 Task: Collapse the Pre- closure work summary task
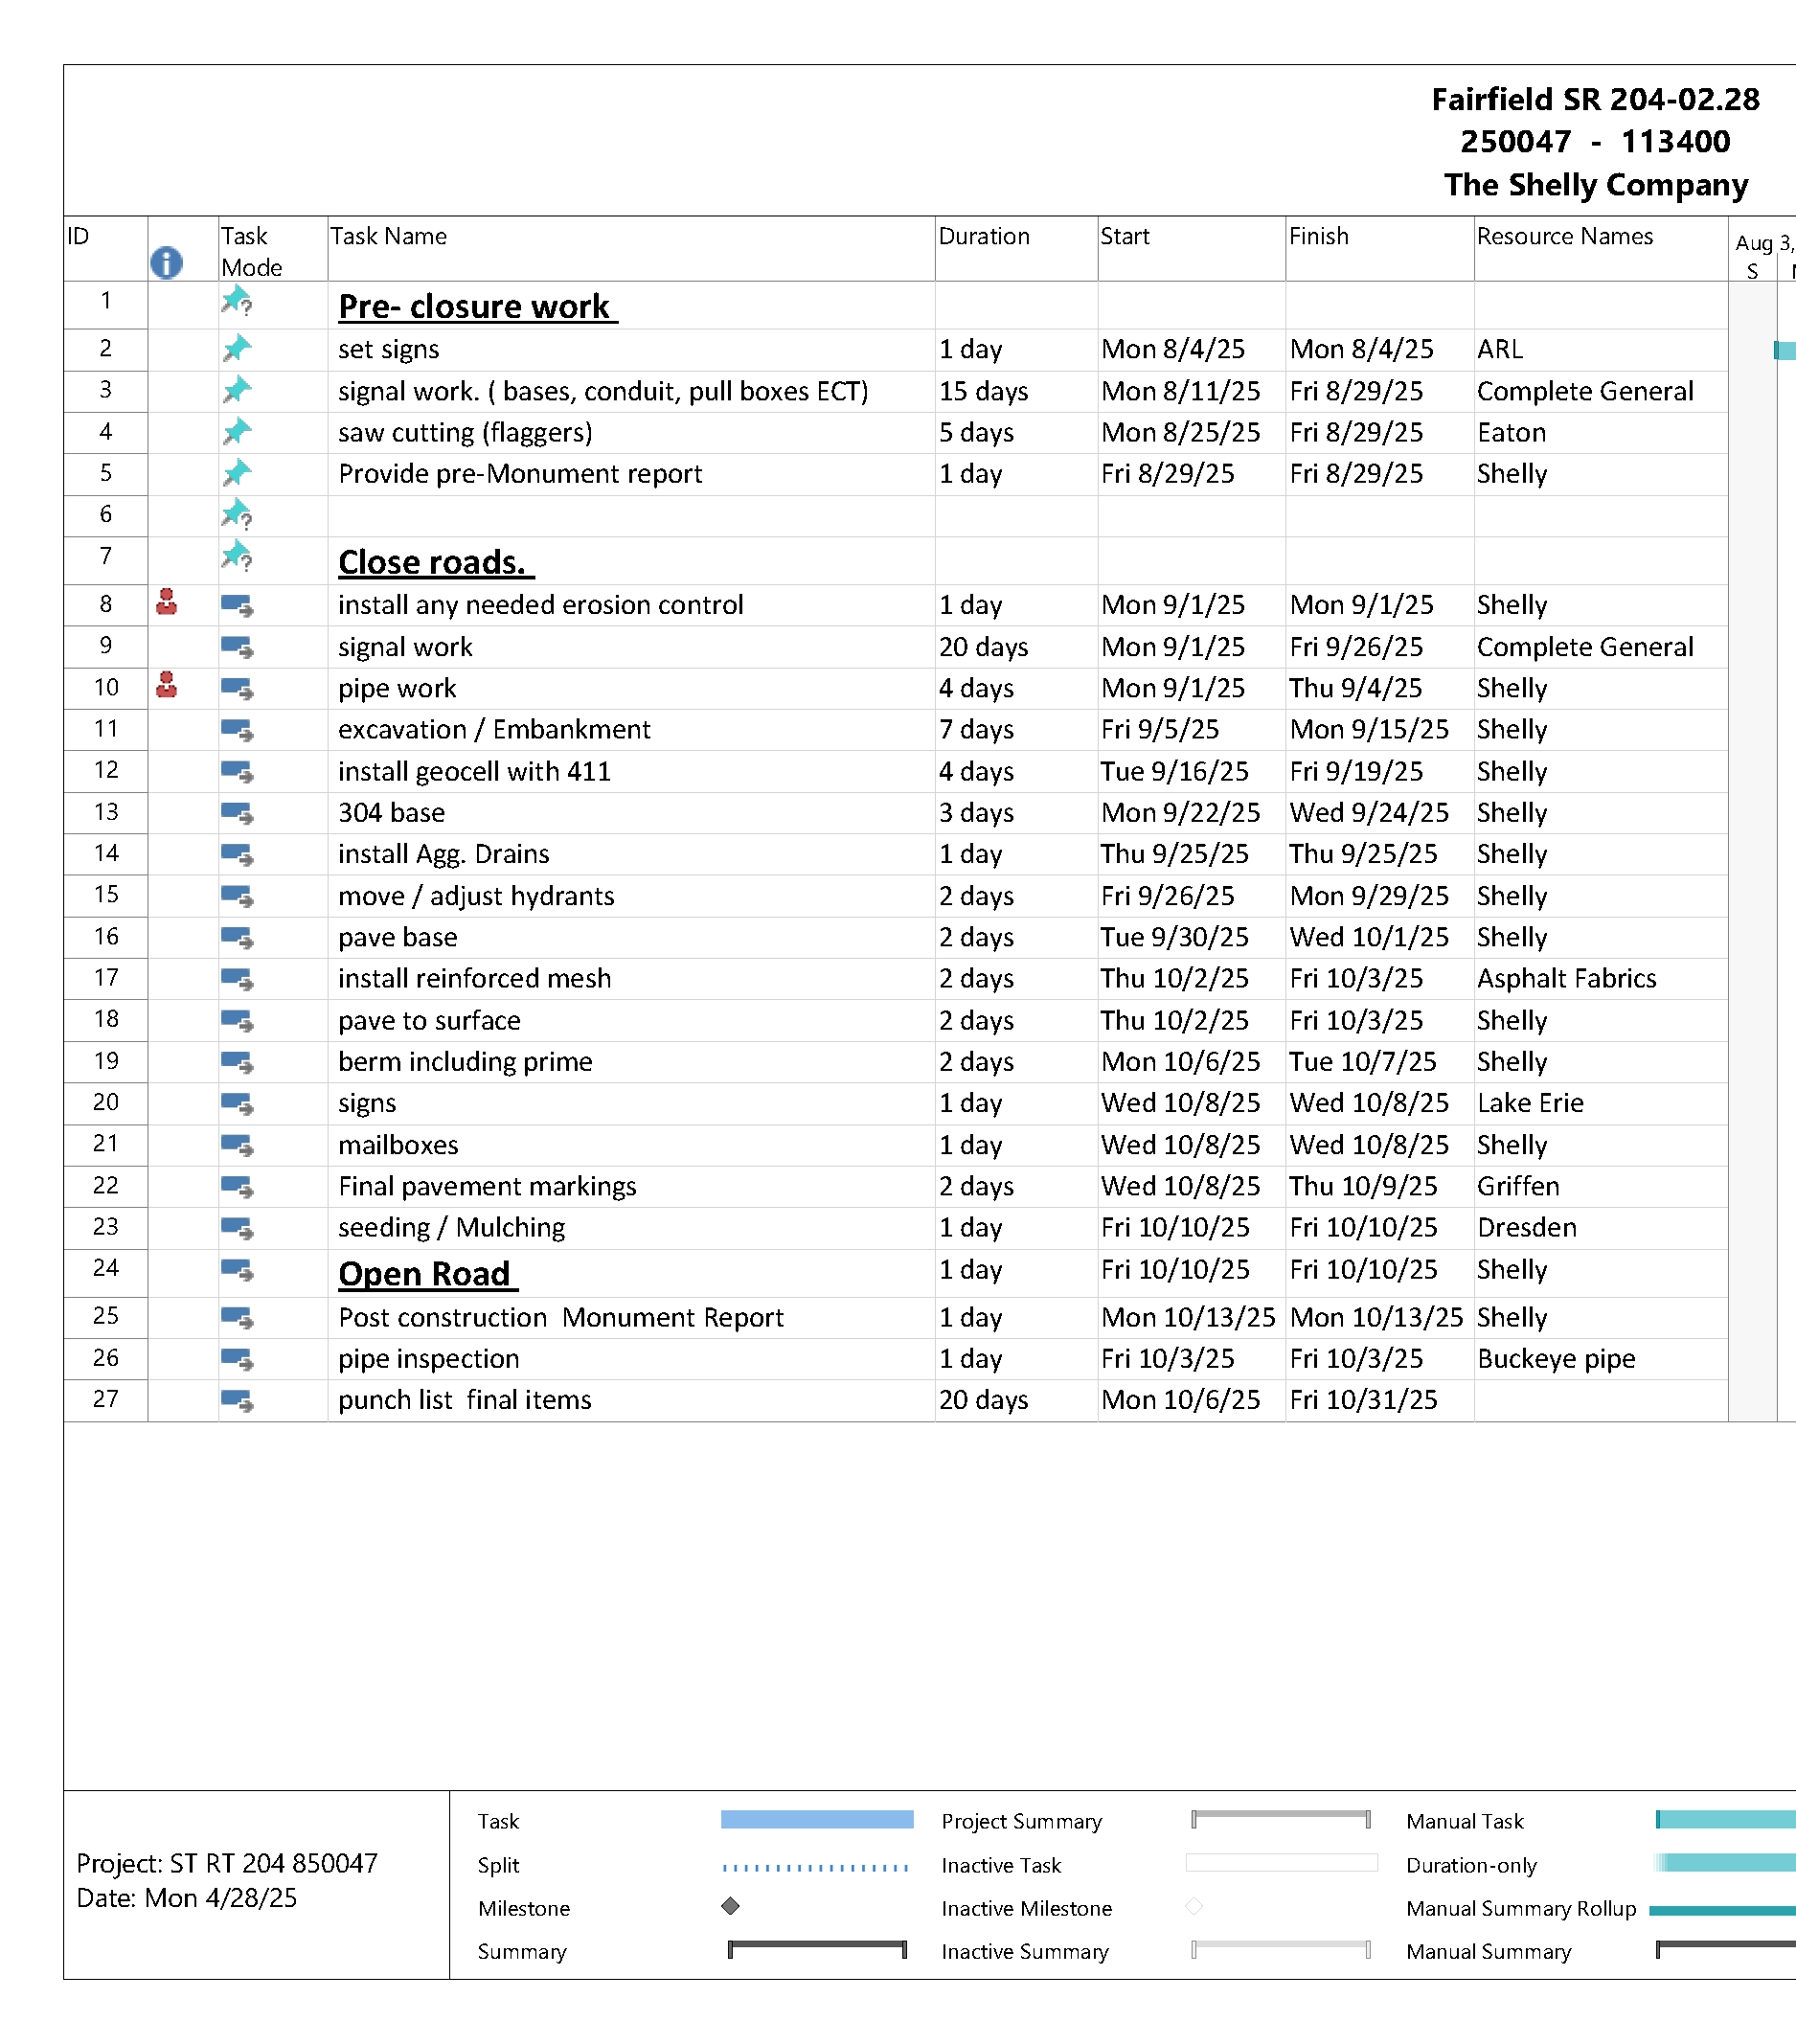coord(475,306)
